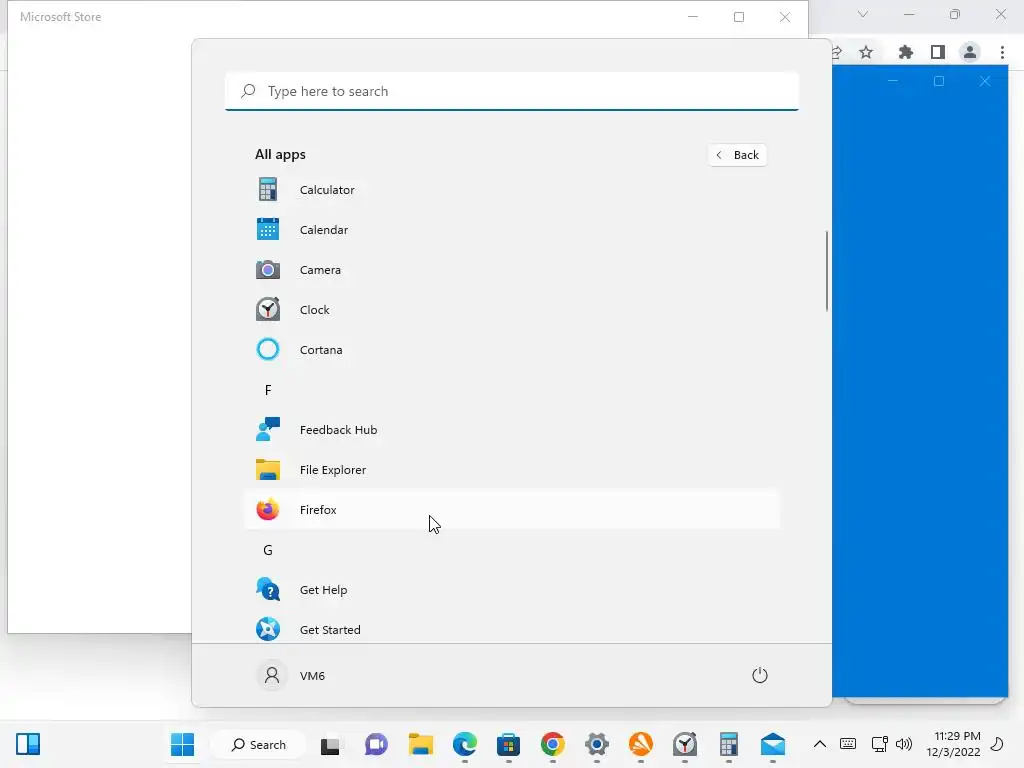Switch to Calculator on the taskbar
1024x768 pixels.
729,744
